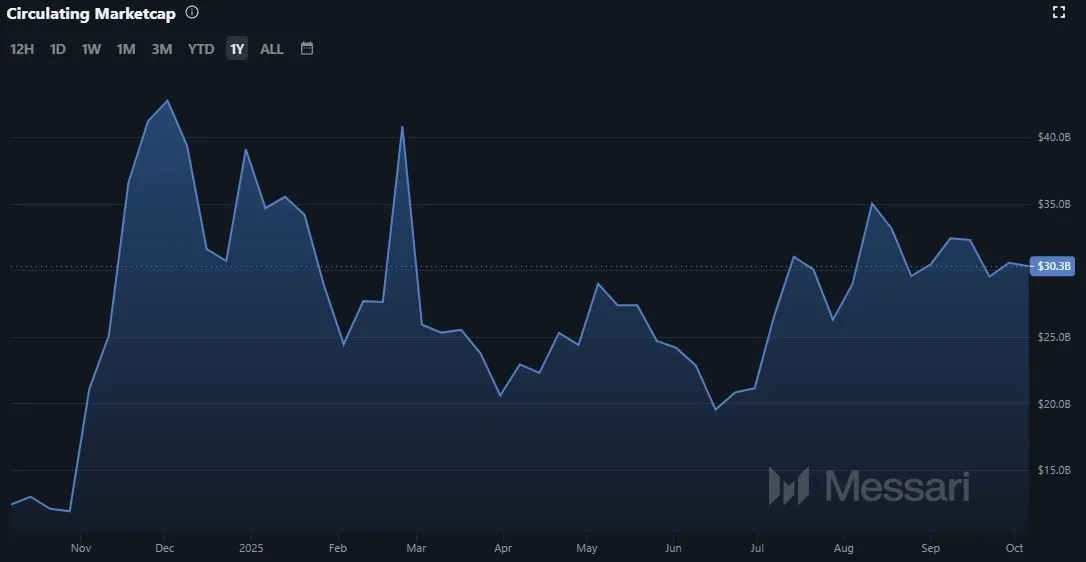Click the info icon beside Circulating Marketcap
The image size is (1086, 562).
point(192,13)
